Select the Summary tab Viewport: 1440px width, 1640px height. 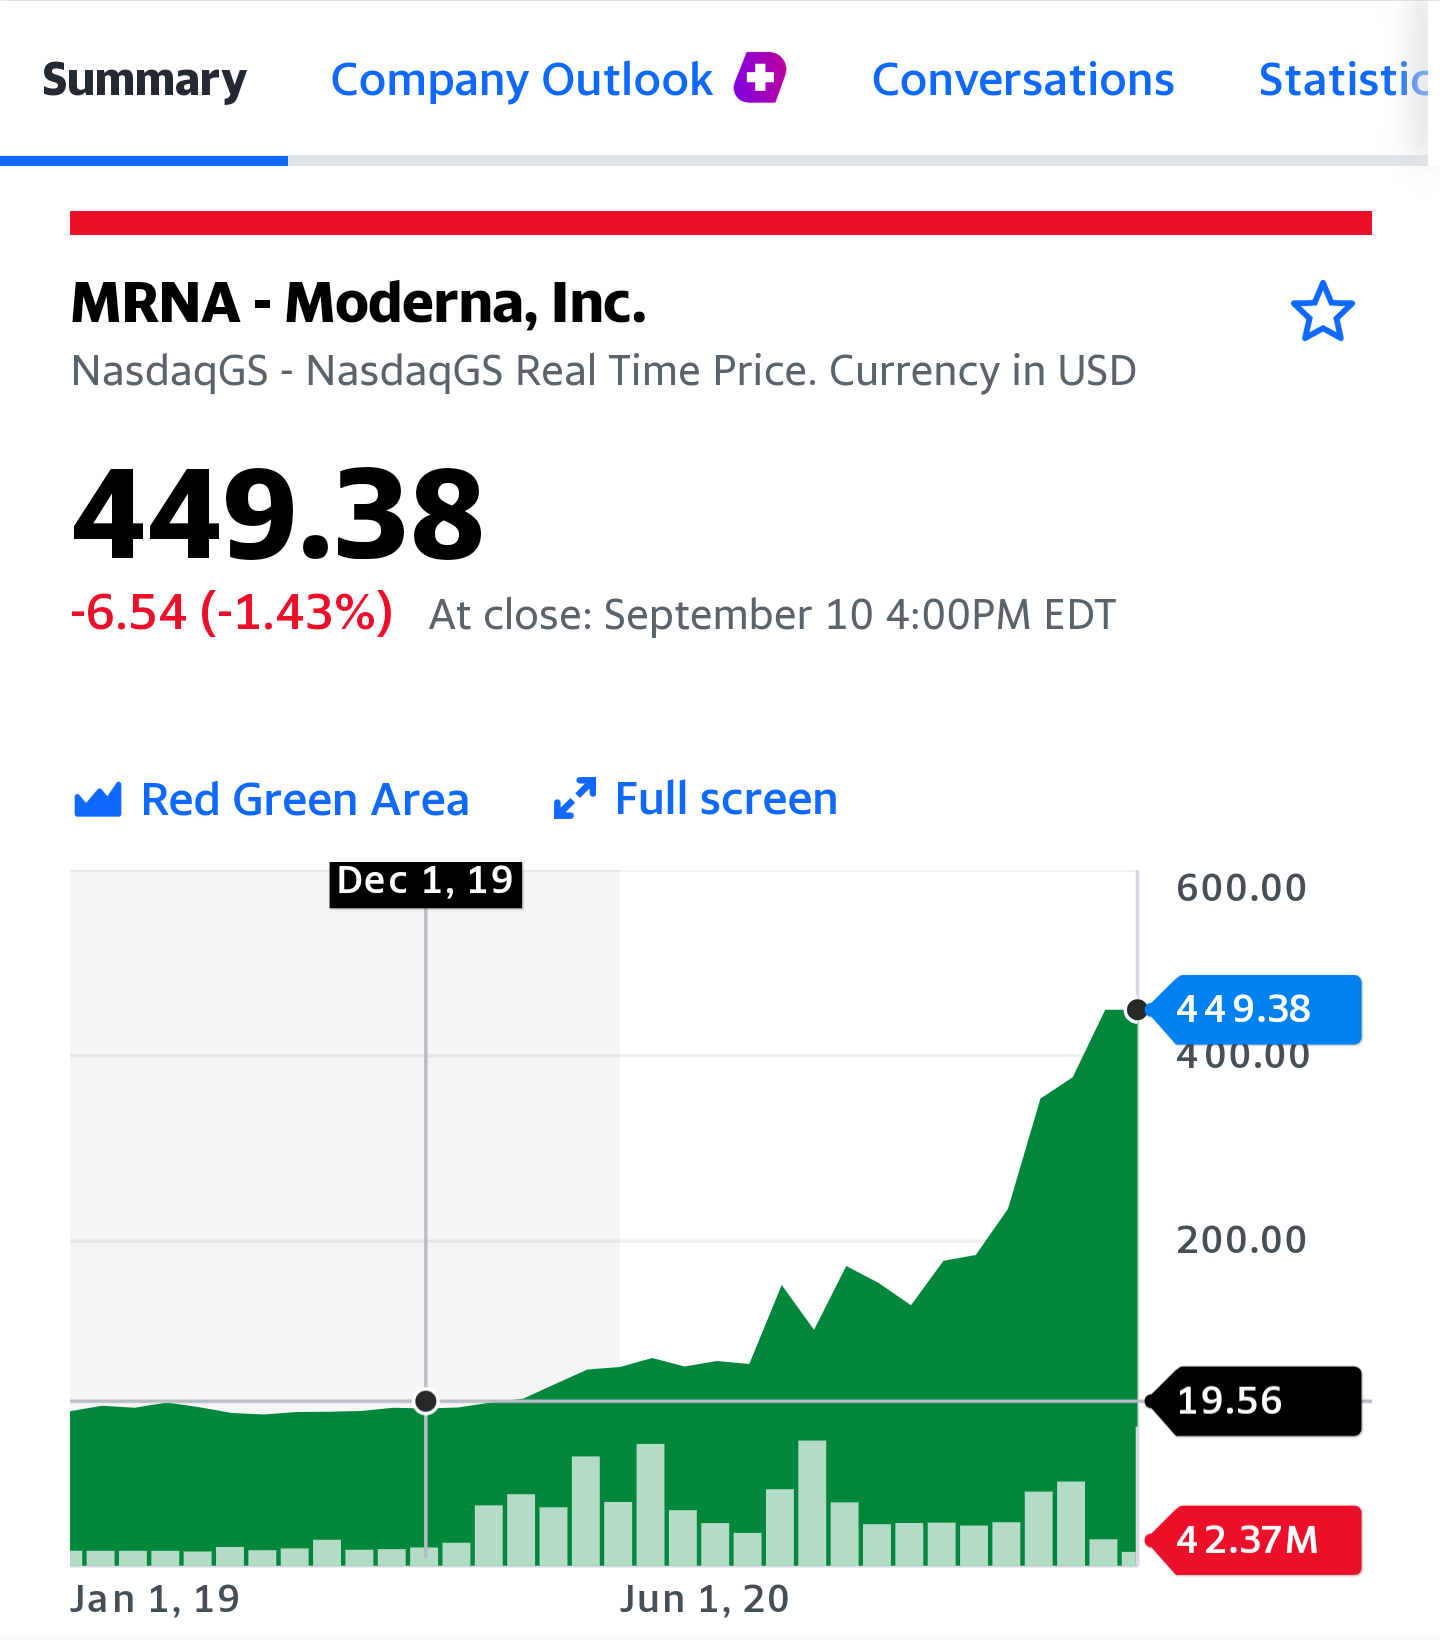[x=144, y=80]
